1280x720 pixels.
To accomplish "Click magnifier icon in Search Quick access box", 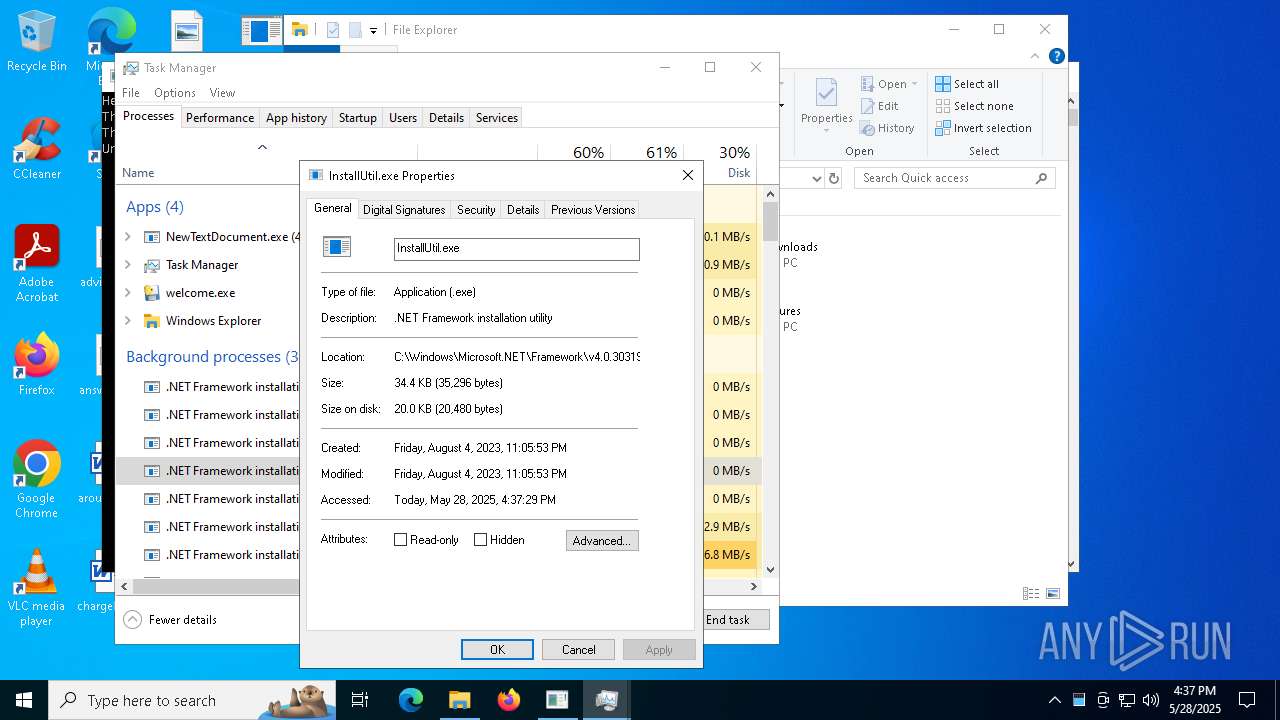I will click(1041, 178).
